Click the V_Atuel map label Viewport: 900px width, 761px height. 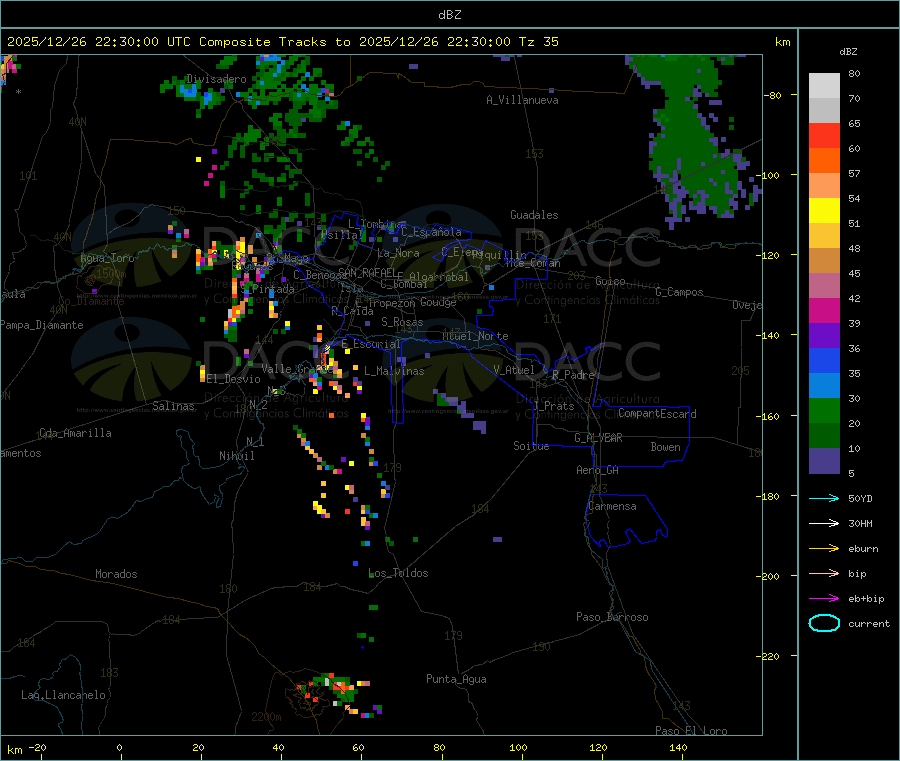tap(514, 370)
